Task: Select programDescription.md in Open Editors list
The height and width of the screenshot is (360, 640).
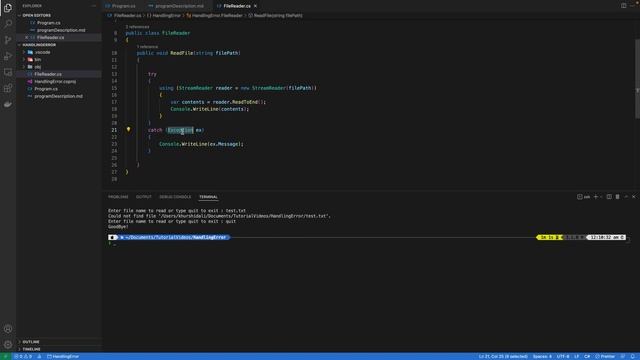Action: tap(59, 30)
